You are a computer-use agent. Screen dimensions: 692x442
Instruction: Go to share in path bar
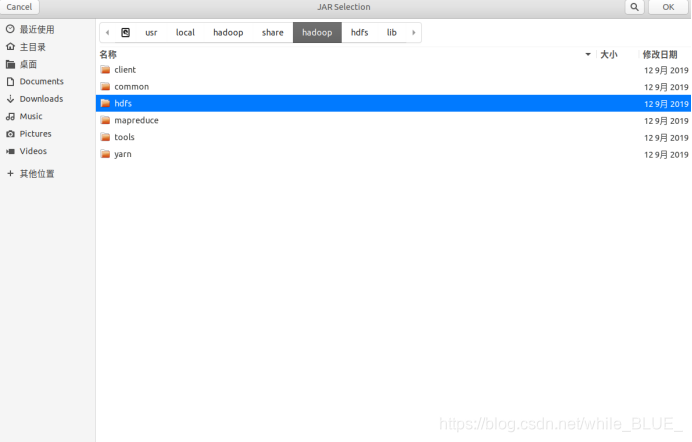tap(272, 33)
